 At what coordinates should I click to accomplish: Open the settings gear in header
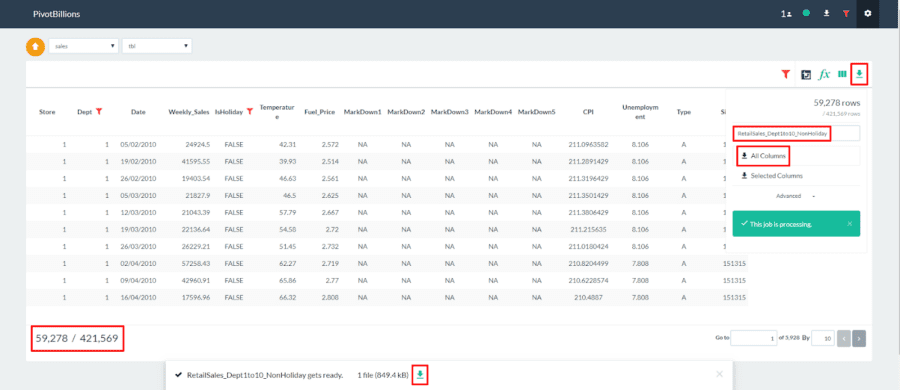click(868, 13)
